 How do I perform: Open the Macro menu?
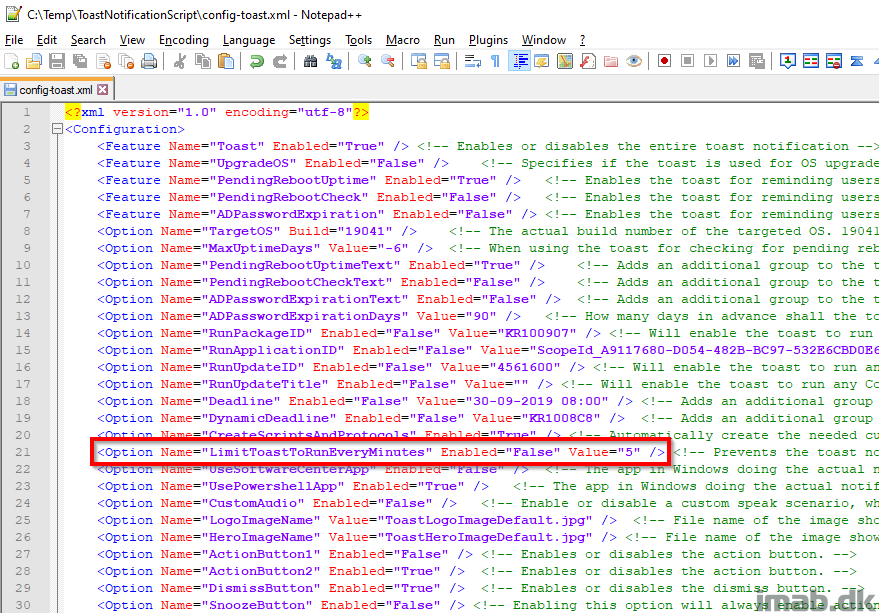click(x=403, y=40)
